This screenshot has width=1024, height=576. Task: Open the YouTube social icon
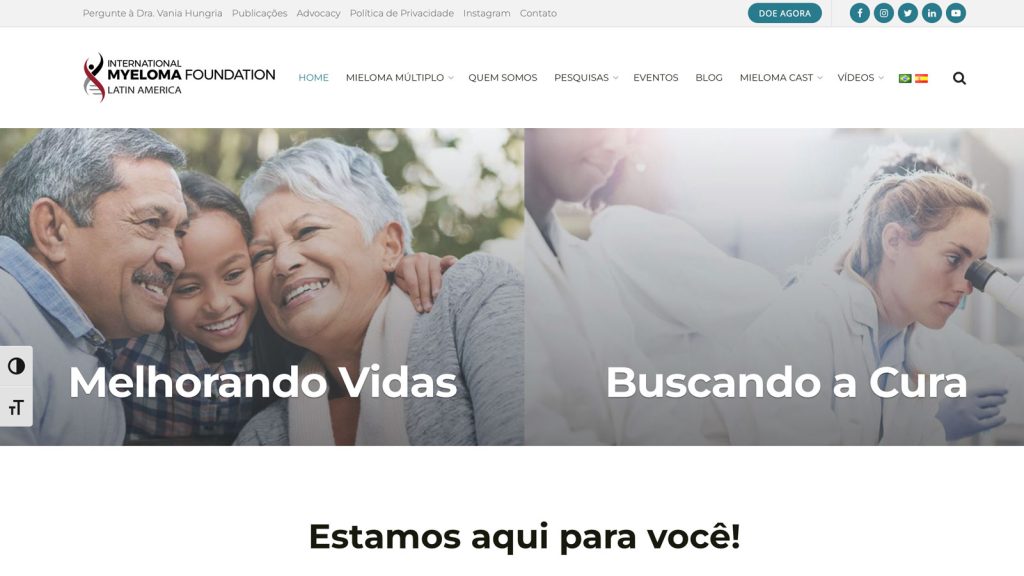point(955,13)
